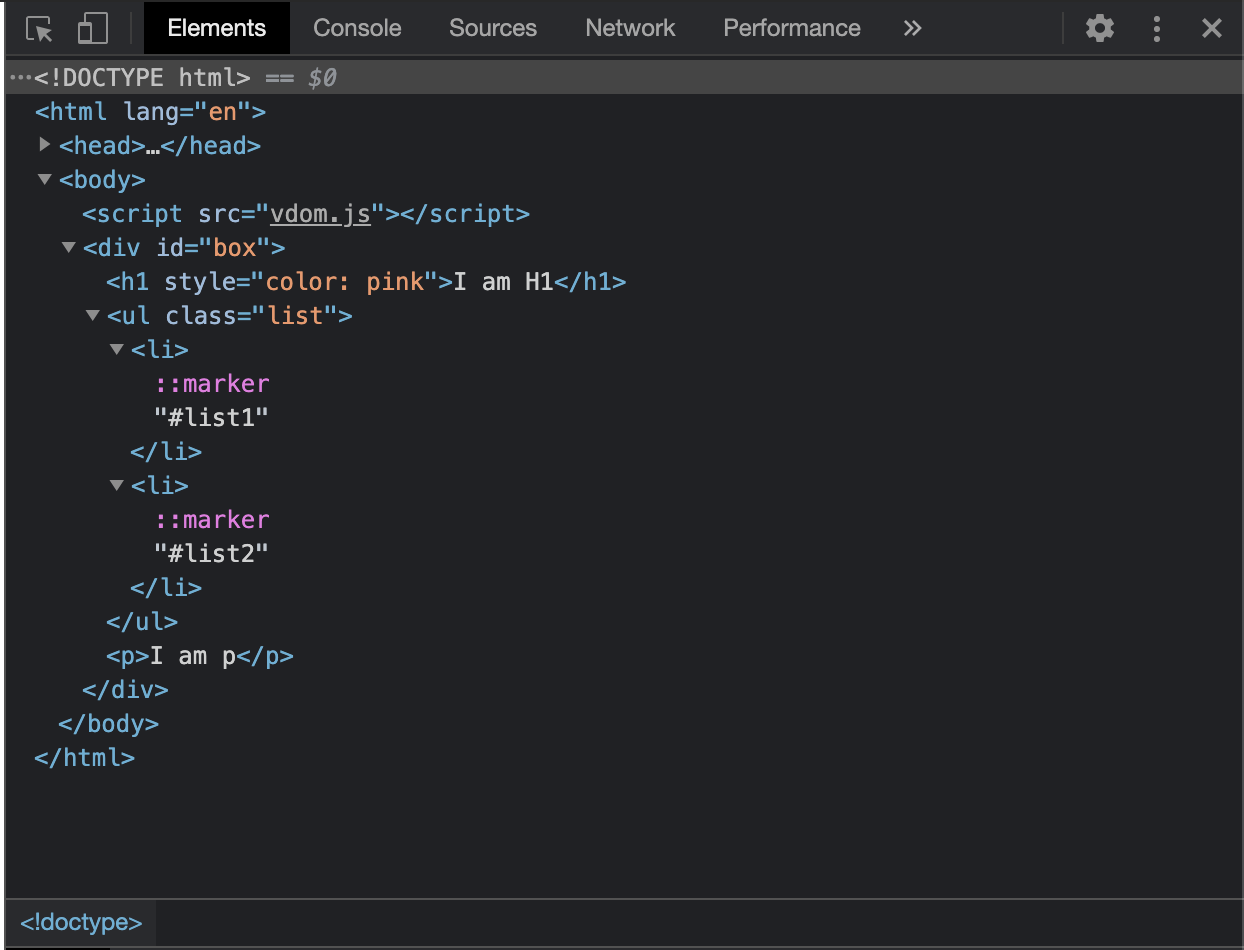The width and height of the screenshot is (1244, 950).
Task: Open DevTools settings gear
Action: point(1100,28)
